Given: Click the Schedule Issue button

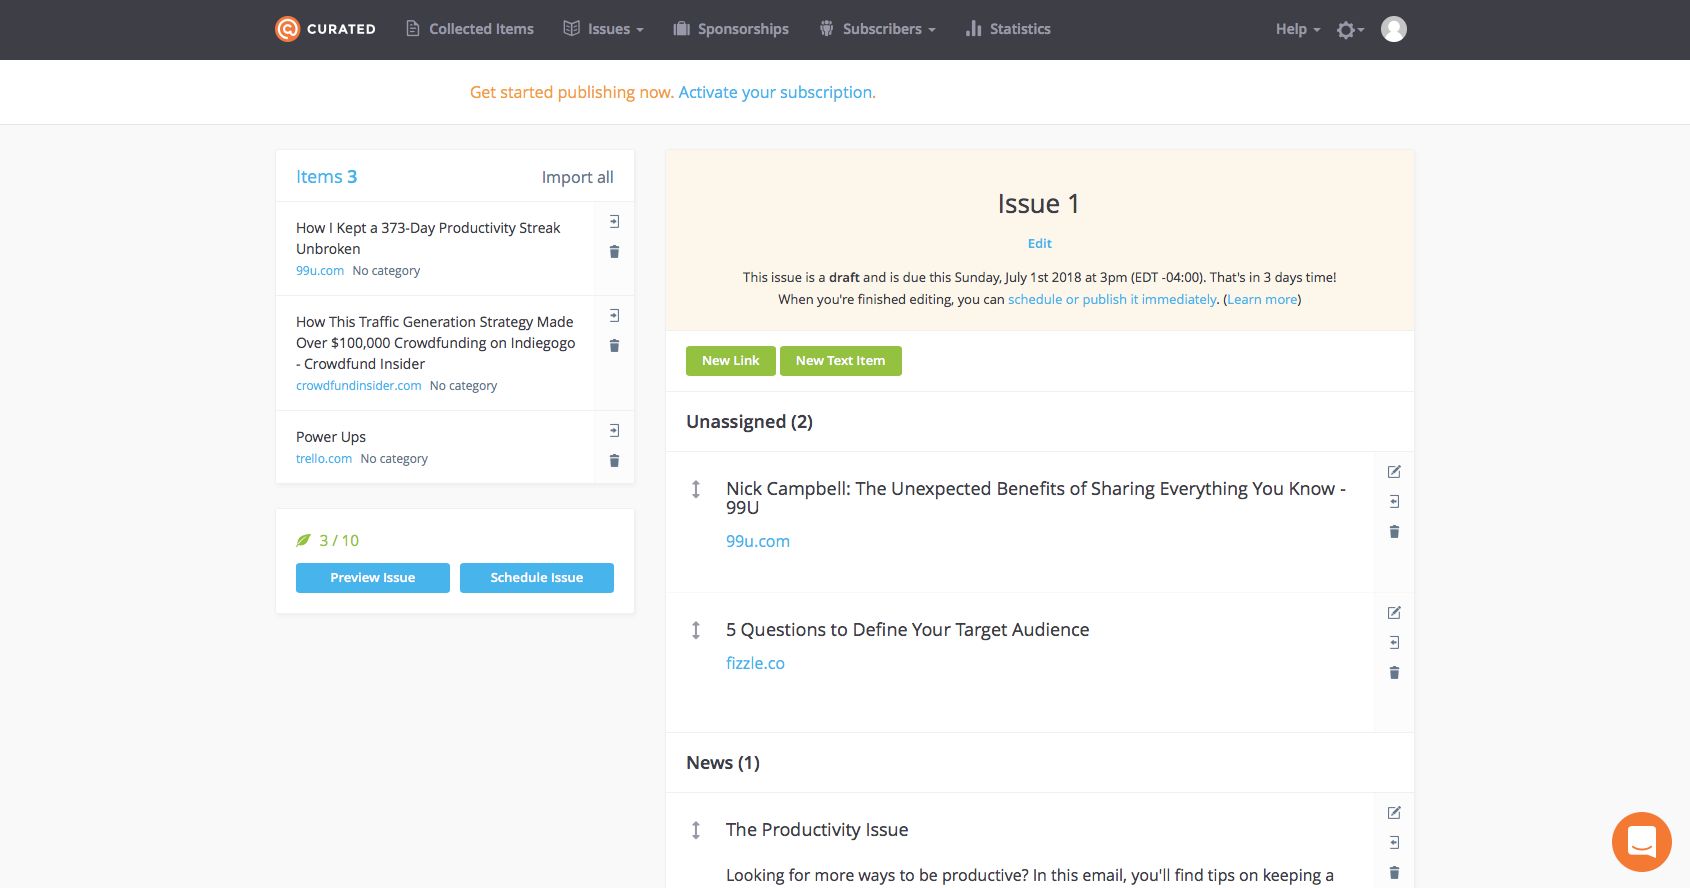Looking at the screenshot, I should [537, 578].
